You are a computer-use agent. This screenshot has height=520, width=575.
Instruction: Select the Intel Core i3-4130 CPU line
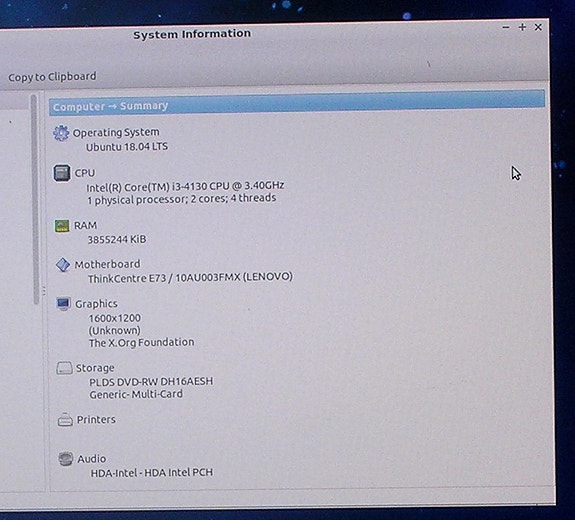pyautogui.click(x=185, y=186)
